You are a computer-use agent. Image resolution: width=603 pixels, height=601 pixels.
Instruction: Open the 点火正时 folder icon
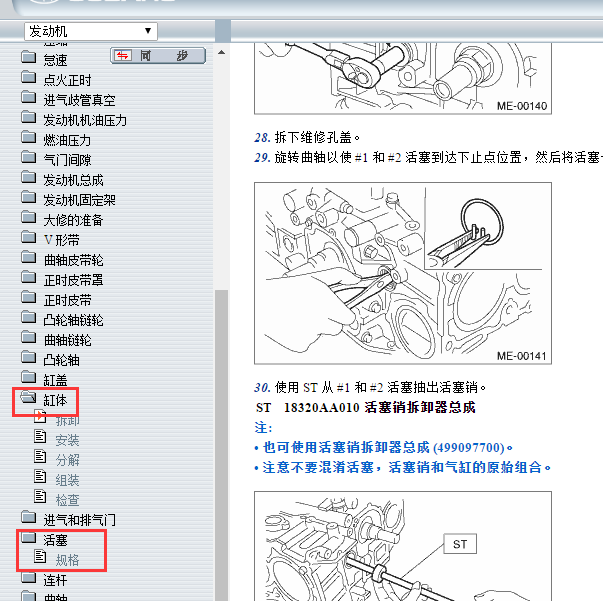[x=28, y=77]
